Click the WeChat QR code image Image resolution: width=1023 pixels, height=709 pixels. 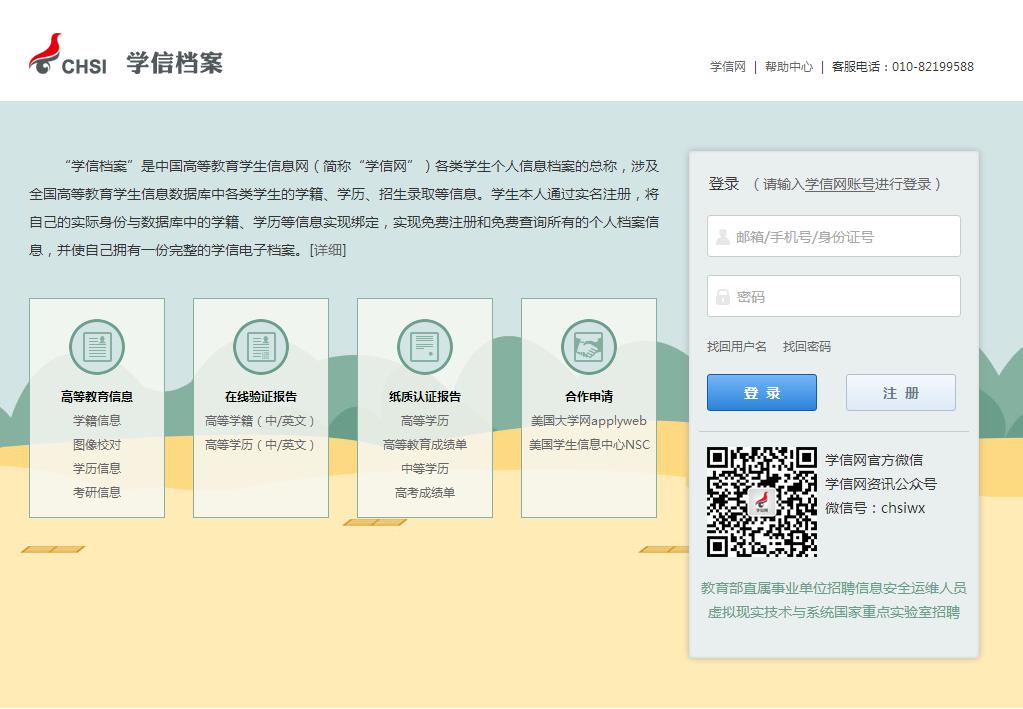pos(762,502)
